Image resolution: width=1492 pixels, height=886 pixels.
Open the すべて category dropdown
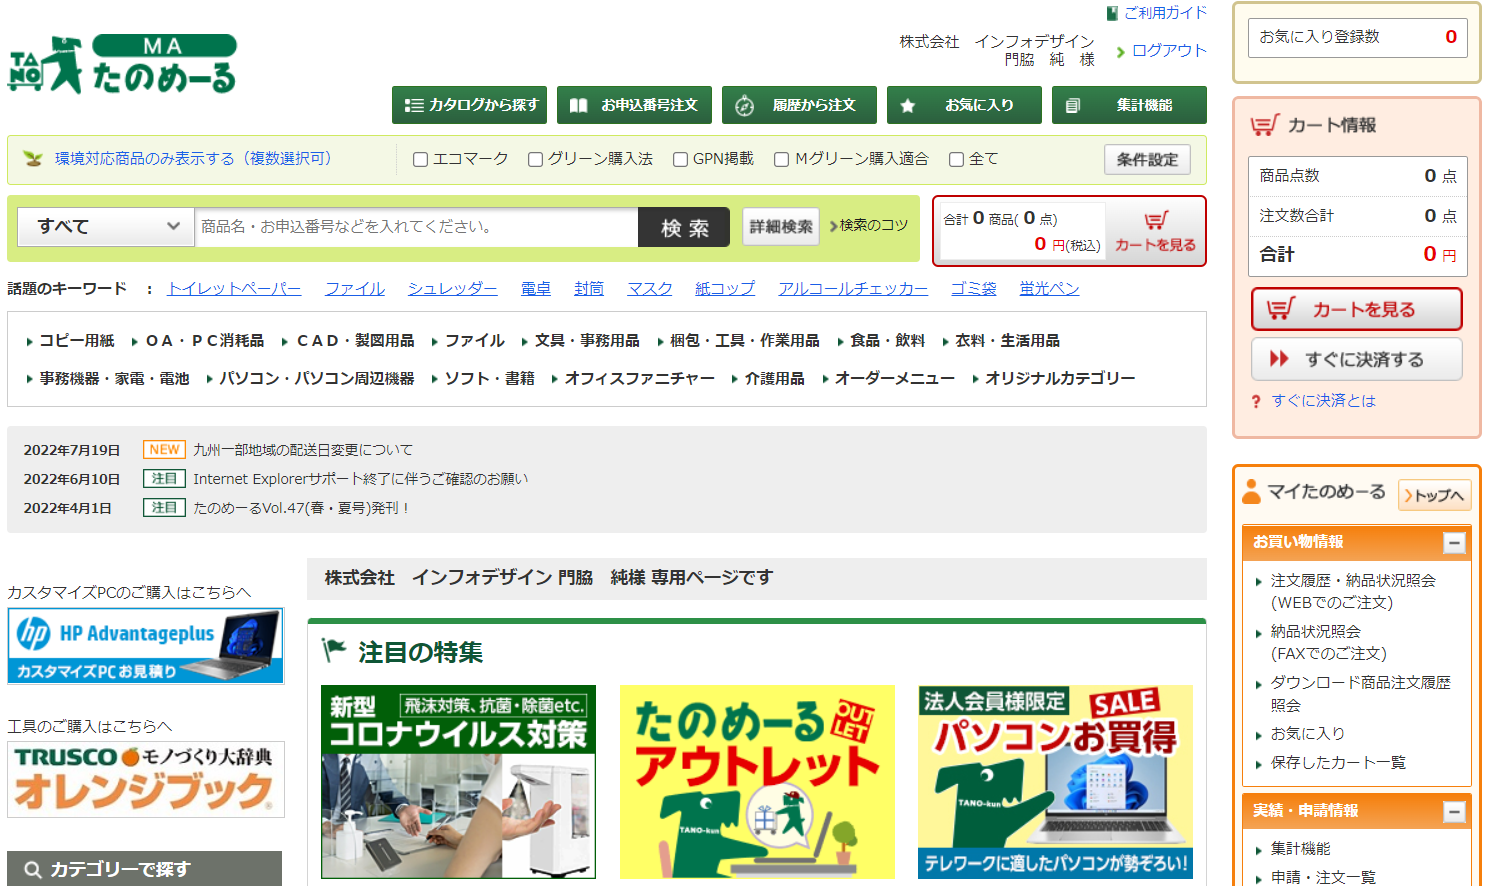(106, 227)
